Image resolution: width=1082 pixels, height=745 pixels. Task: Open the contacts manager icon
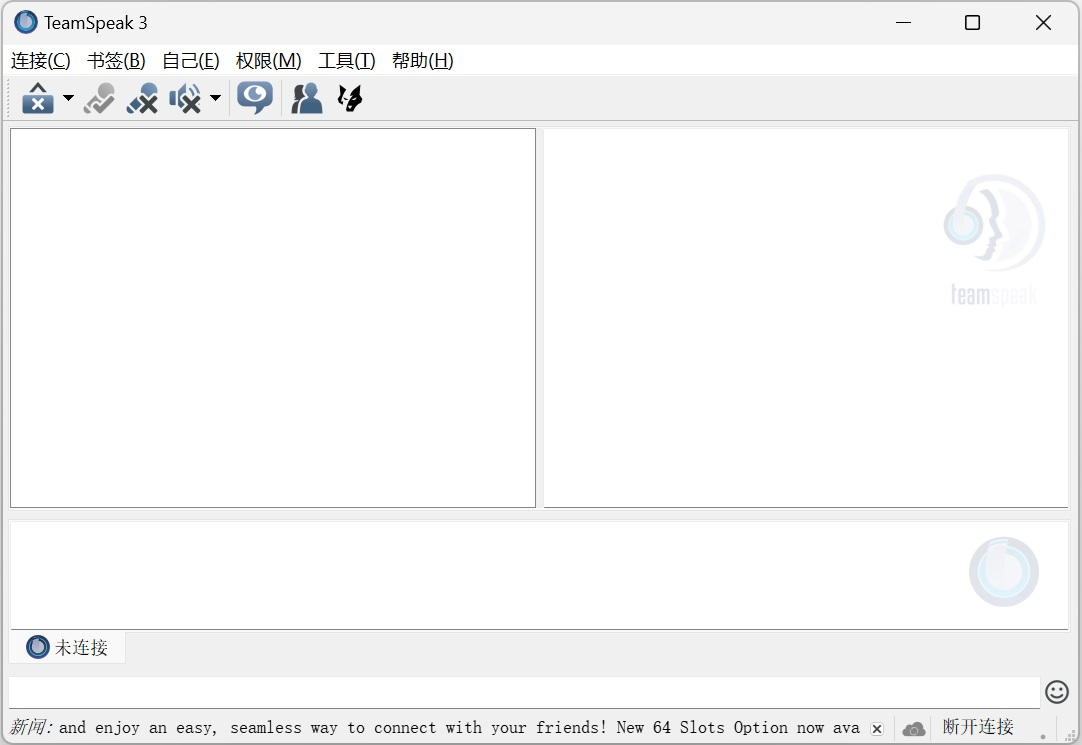point(306,98)
